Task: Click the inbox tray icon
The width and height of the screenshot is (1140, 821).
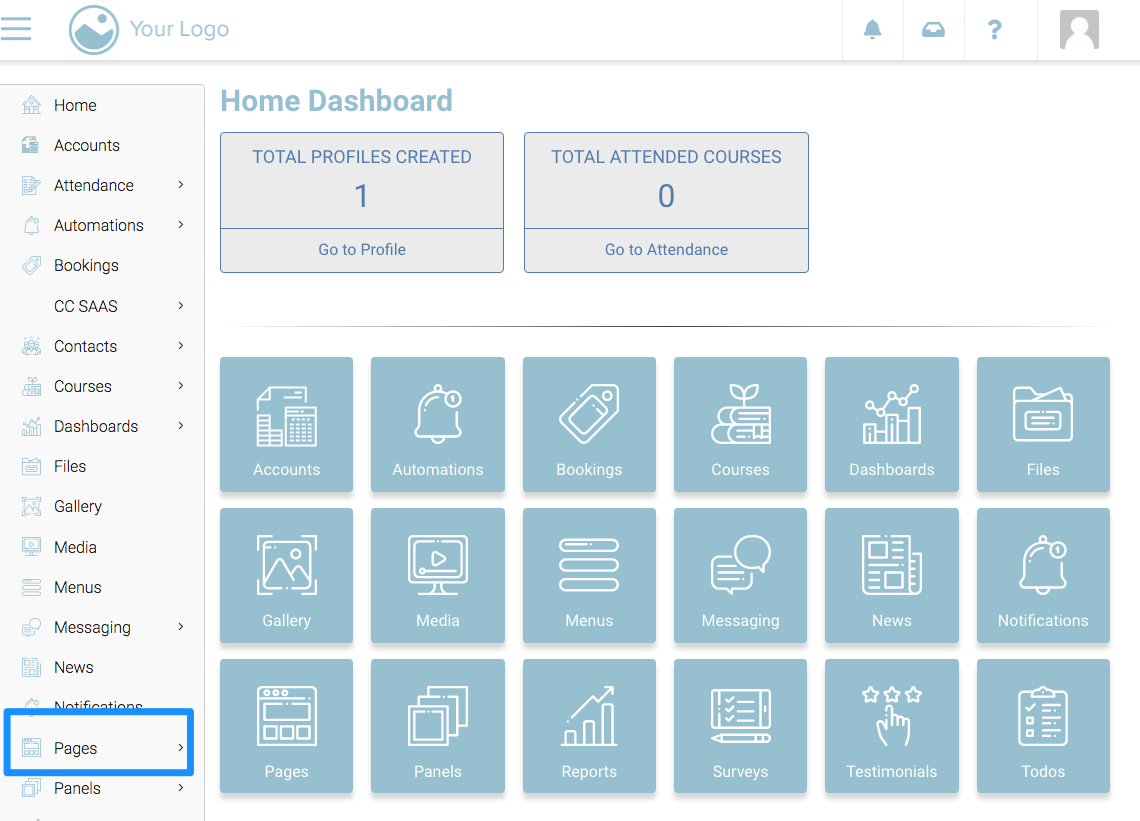Action: pos(933,30)
